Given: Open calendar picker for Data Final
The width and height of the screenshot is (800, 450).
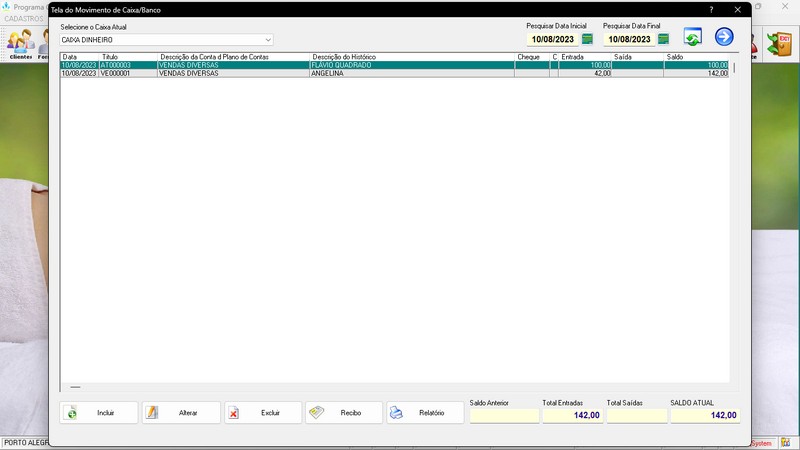Looking at the screenshot, I should click(663, 39).
